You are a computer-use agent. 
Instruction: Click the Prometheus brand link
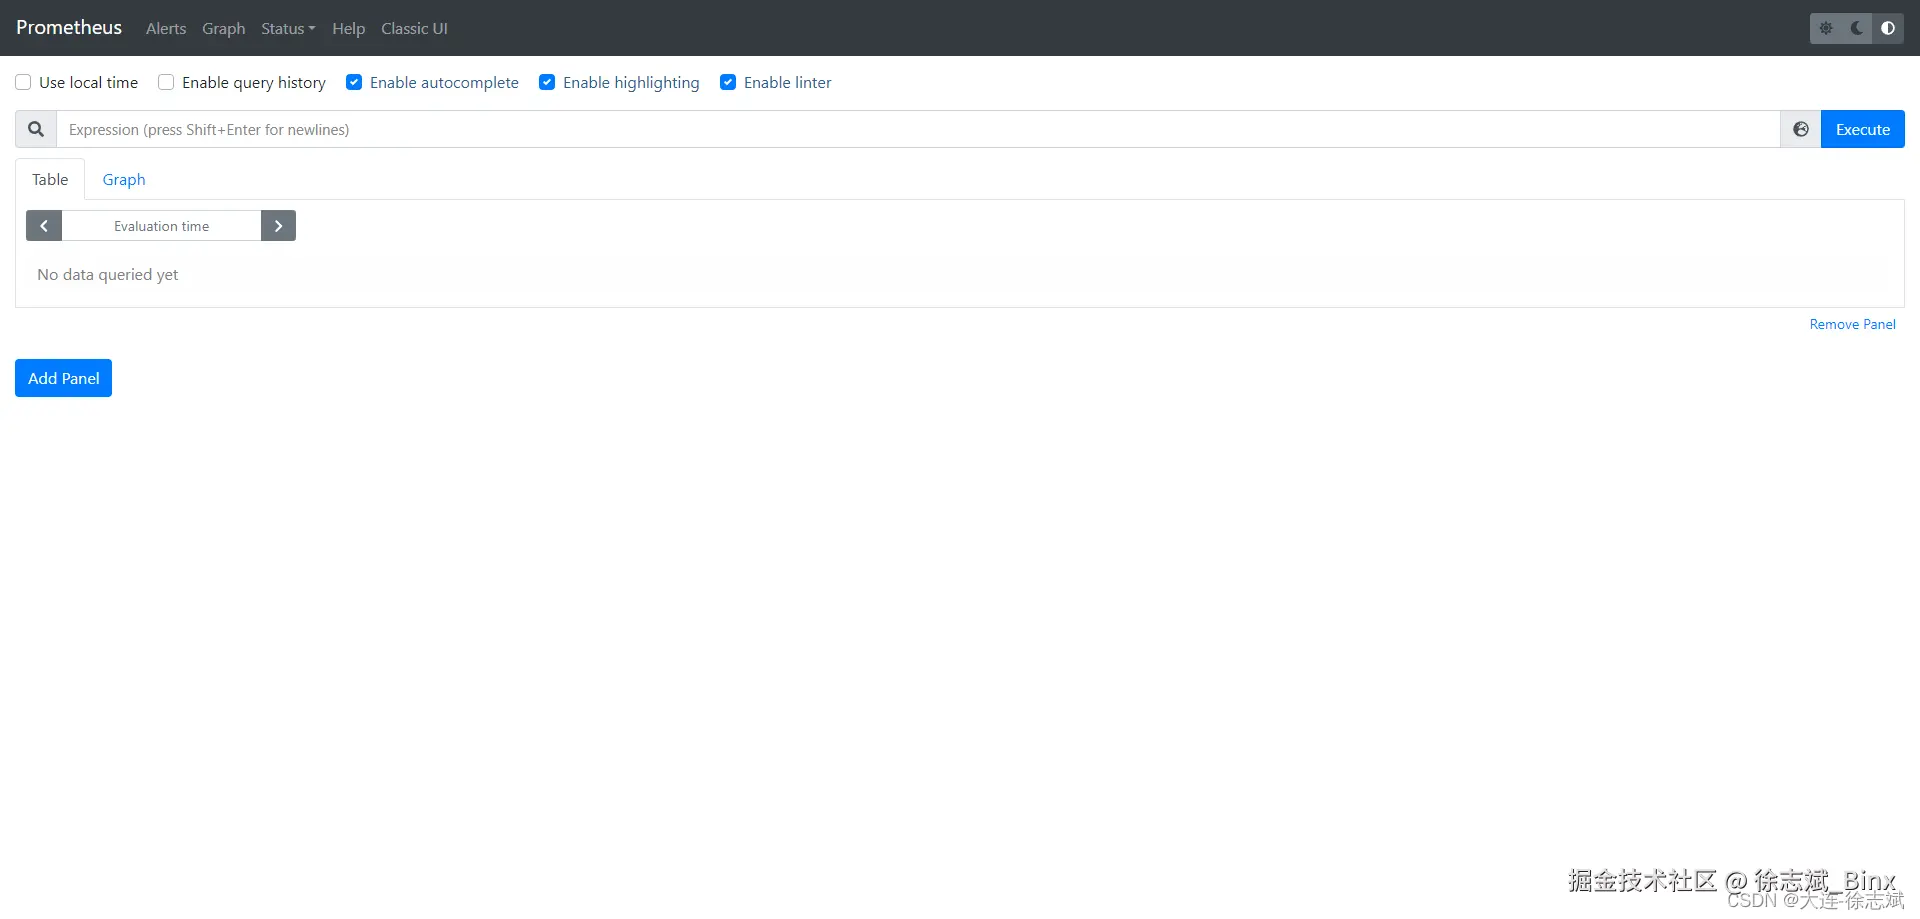[69, 27]
